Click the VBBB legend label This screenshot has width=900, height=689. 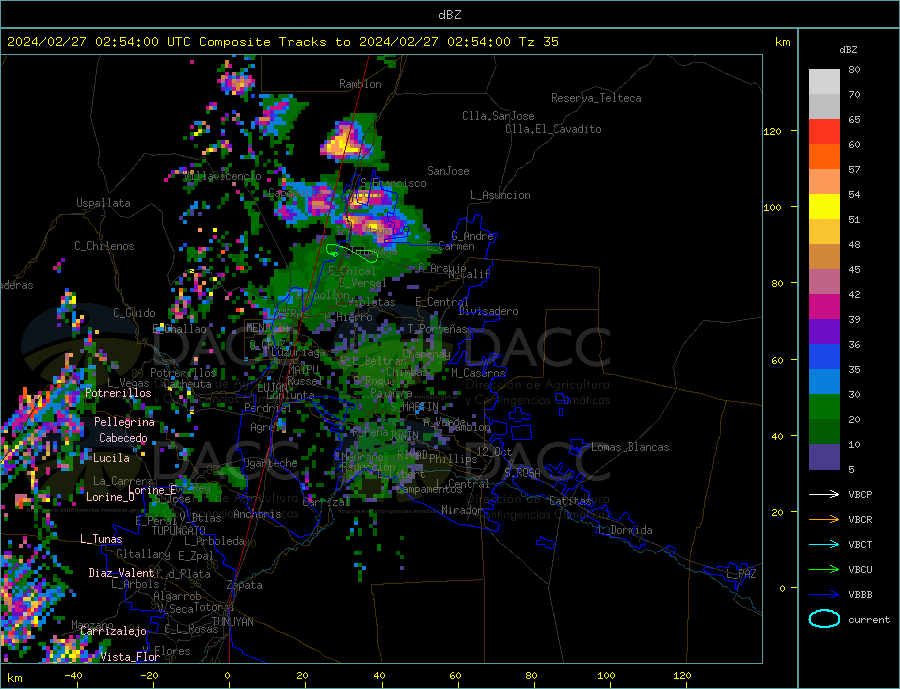860,594
